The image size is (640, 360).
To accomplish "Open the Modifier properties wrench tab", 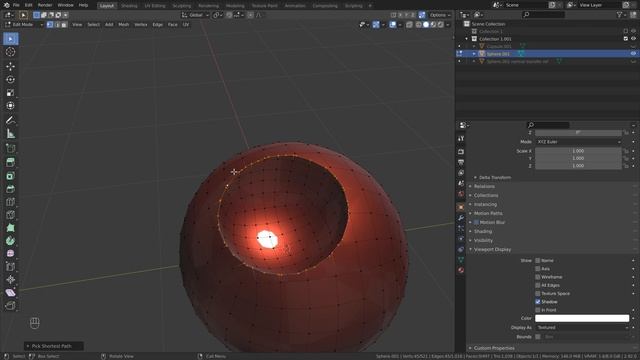I will 461,218.
